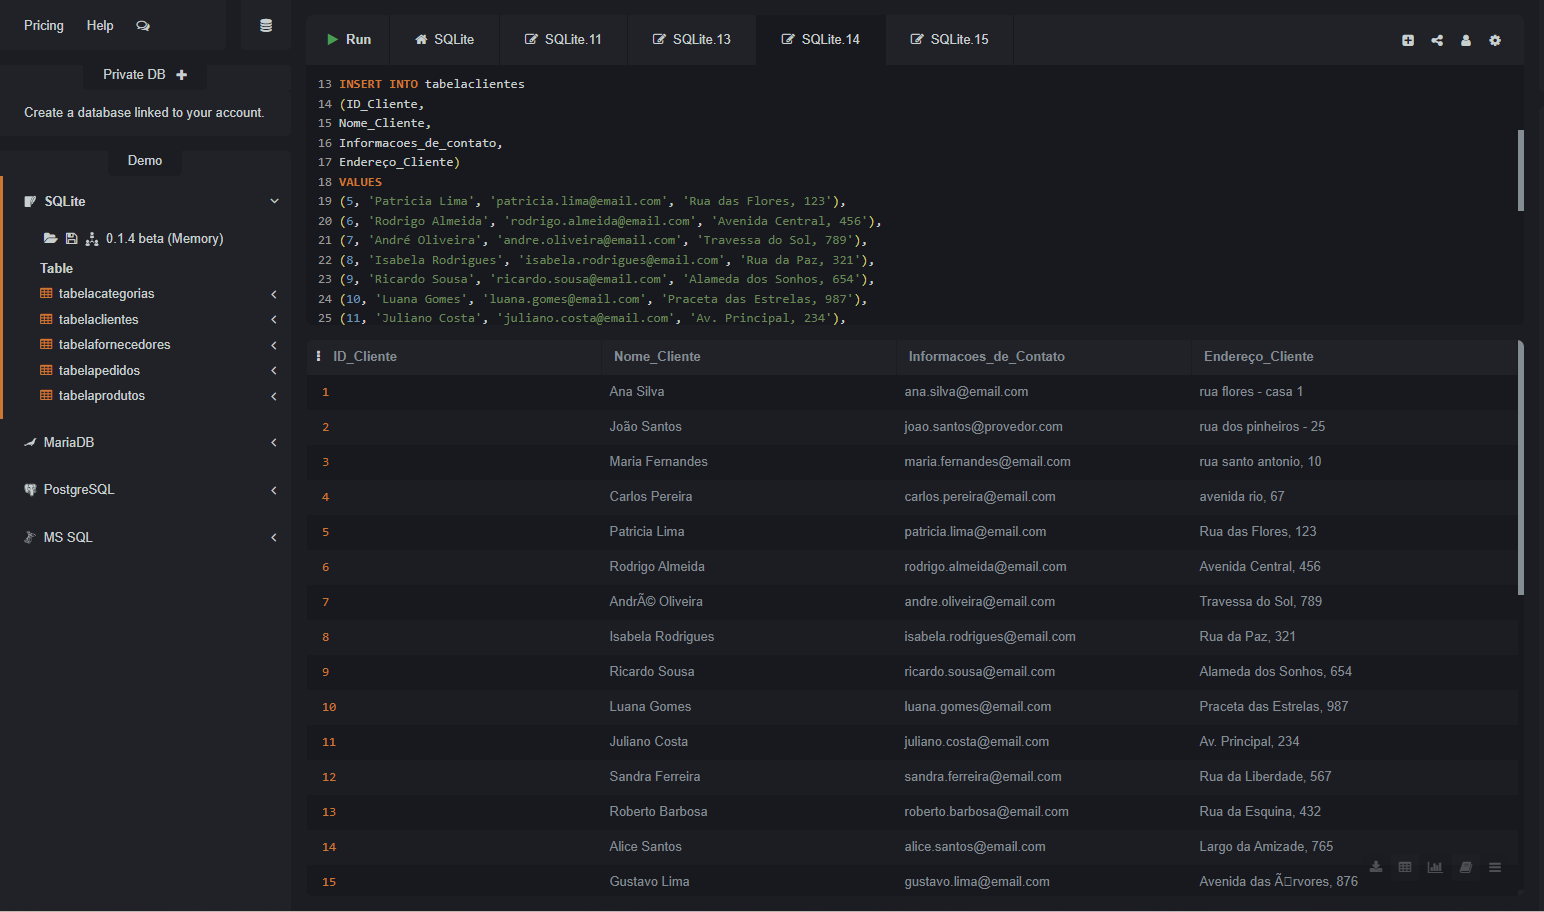The image size is (1544, 912).
Task: Switch to the SQLite.13 tab
Action: click(692, 40)
